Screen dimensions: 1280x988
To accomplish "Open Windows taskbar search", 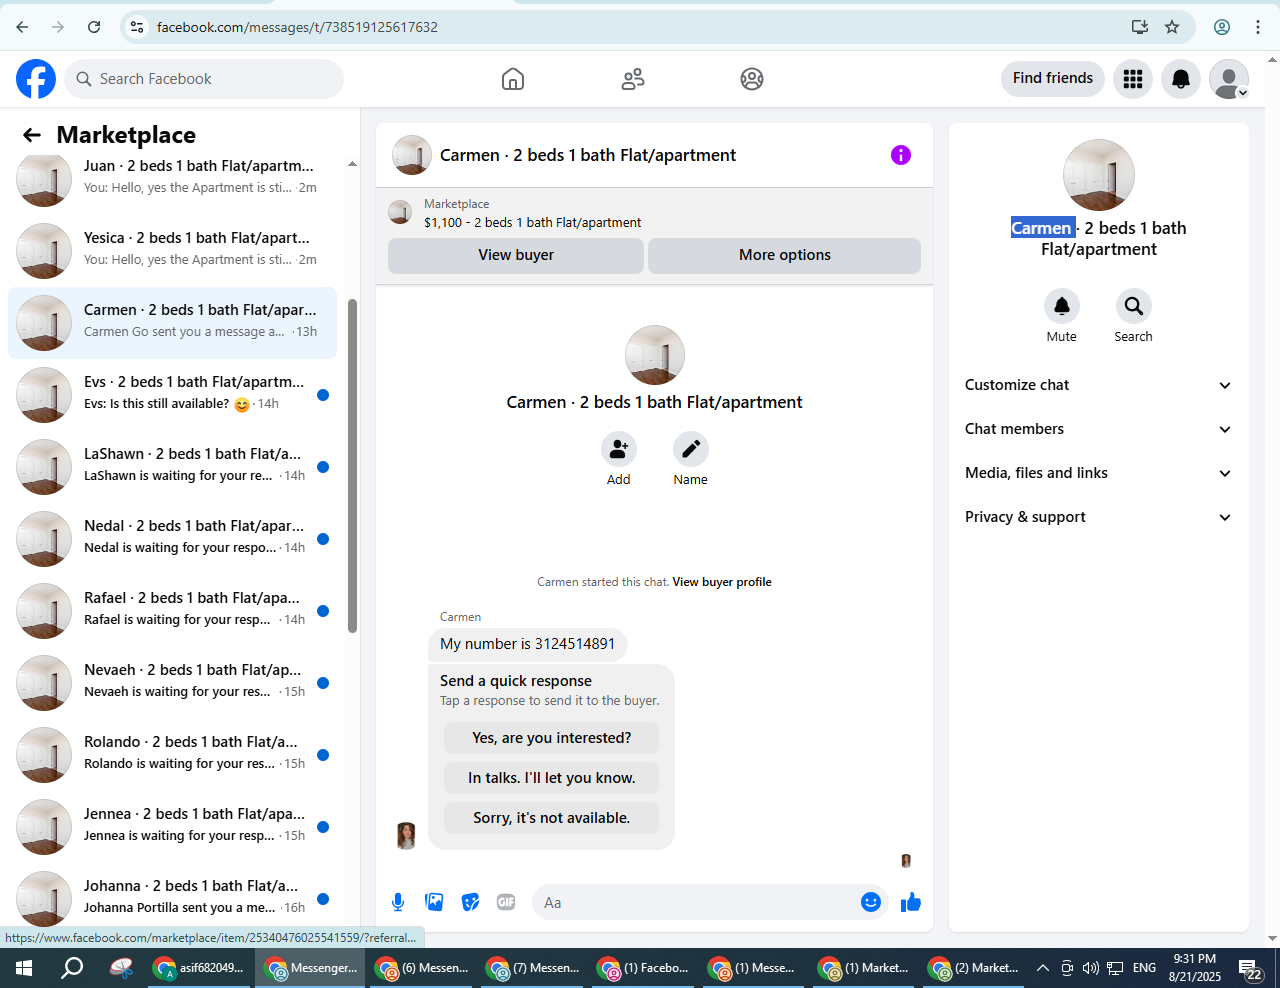I will [72, 968].
